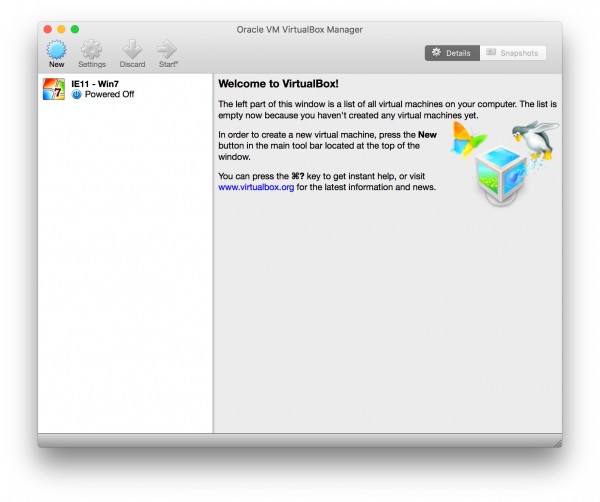This screenshot has width=600, height=502.
Task: Click the Powered Off status text
Action: point(109,94)
